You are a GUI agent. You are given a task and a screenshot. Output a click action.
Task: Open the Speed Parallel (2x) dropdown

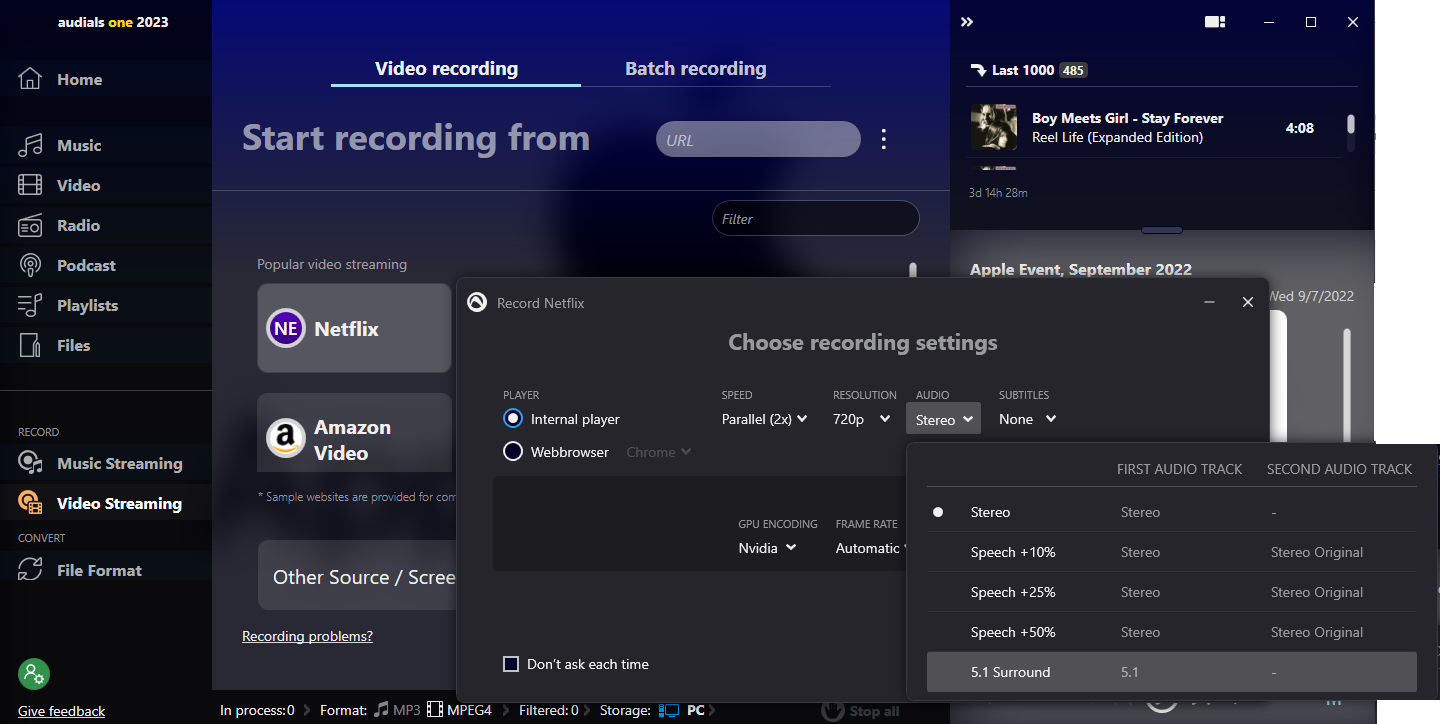(x=765, y=419)
